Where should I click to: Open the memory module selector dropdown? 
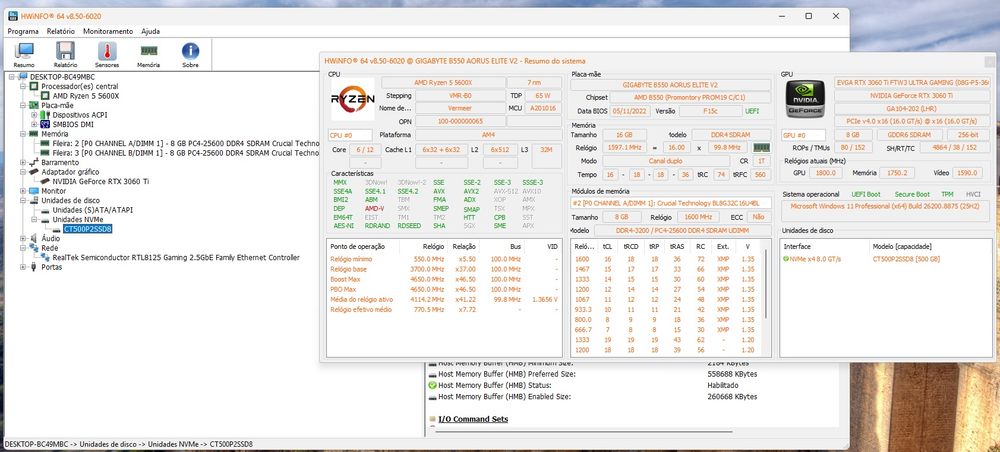pos(671,203)
